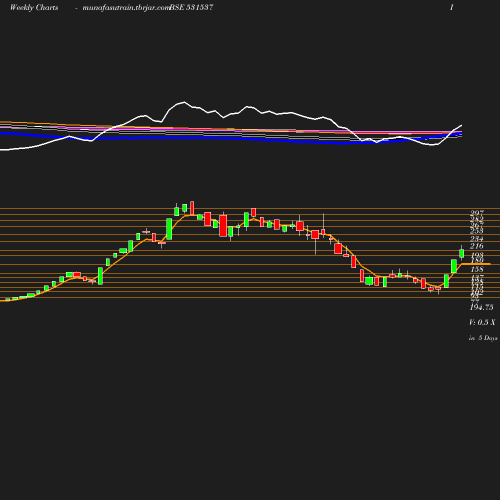The image size is (500, 500).
Task: Click the 216 price axis label
Action: (x=477, y=246)
